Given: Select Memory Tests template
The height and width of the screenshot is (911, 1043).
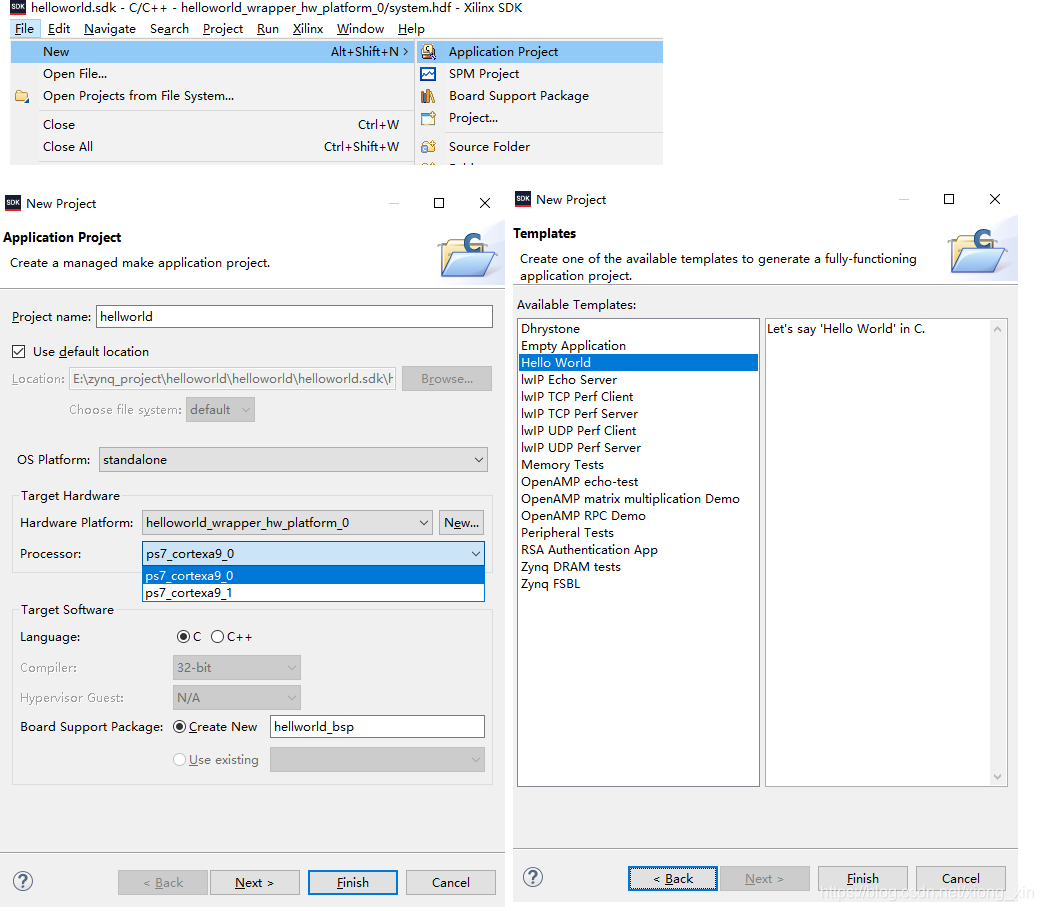Looking at the screenshot, I should pyautogui.click(x=638, y=465).
